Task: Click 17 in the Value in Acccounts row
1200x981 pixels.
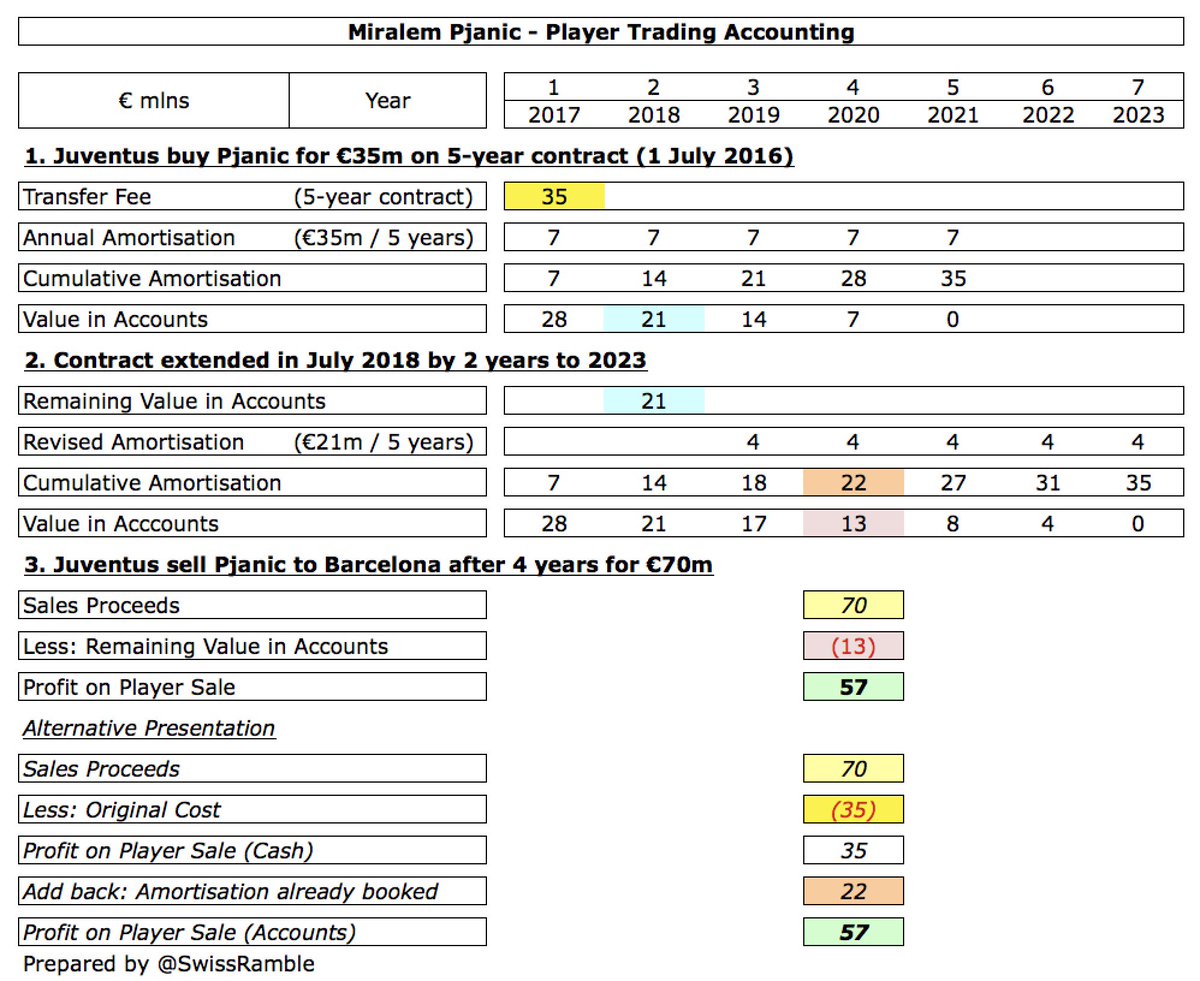Action: [754, 524]
